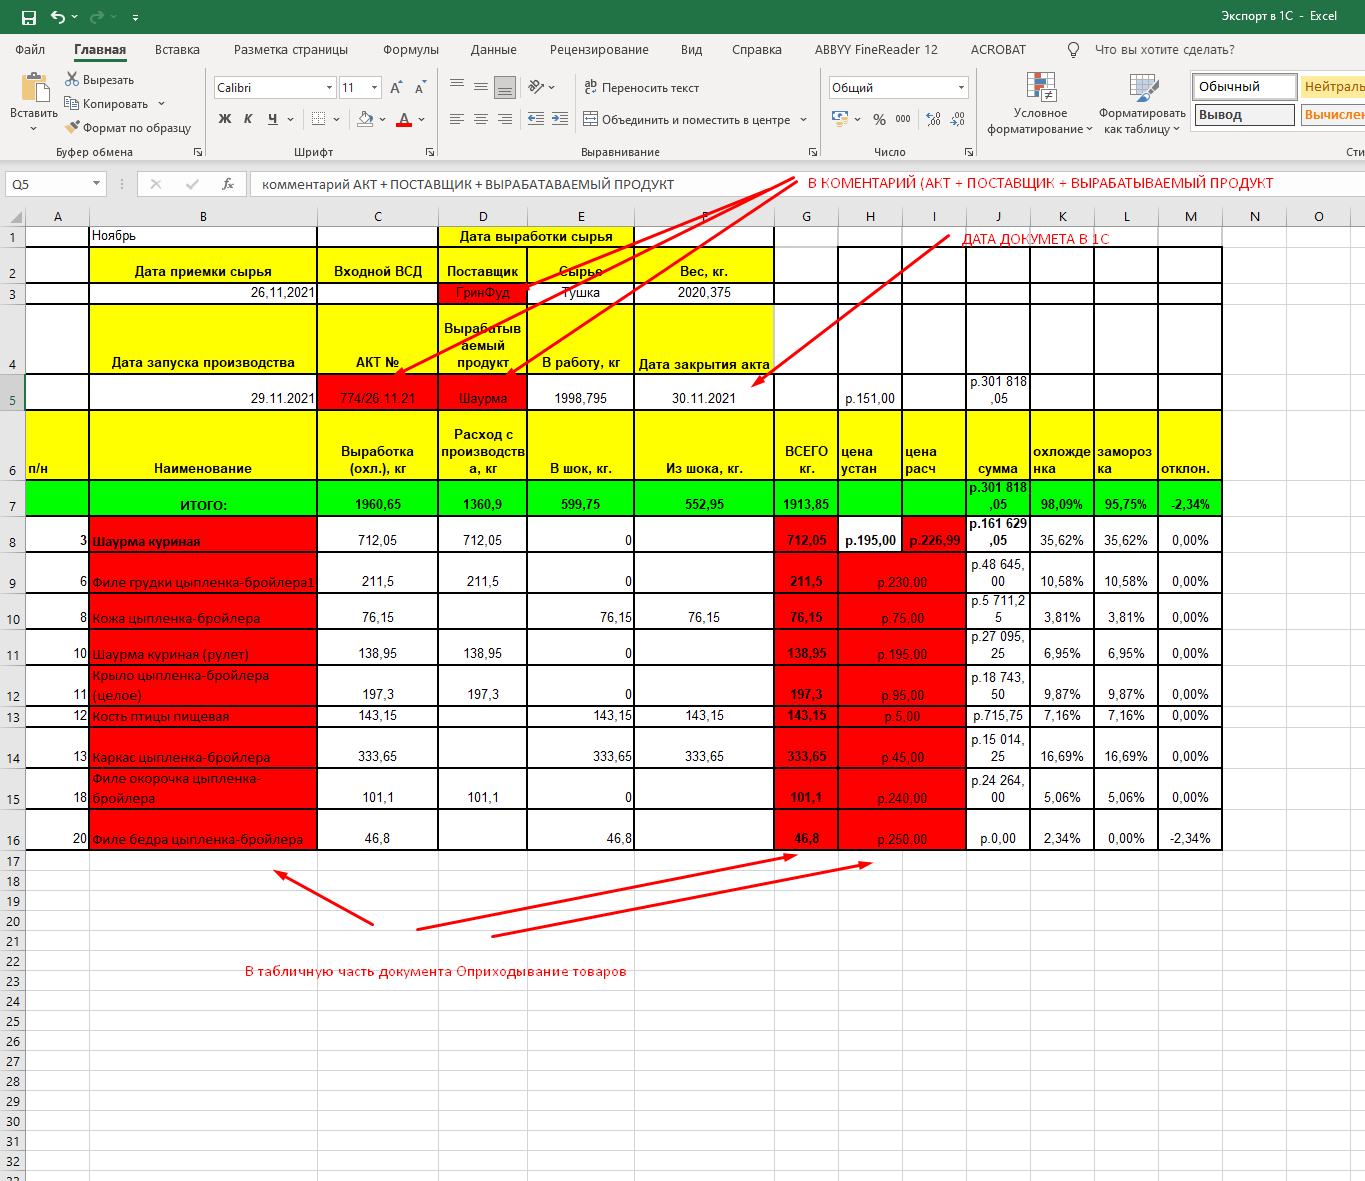Viewport: 1365px width, 1181px height.
Task: Click the increase font size icon
Action: [396, 88]
